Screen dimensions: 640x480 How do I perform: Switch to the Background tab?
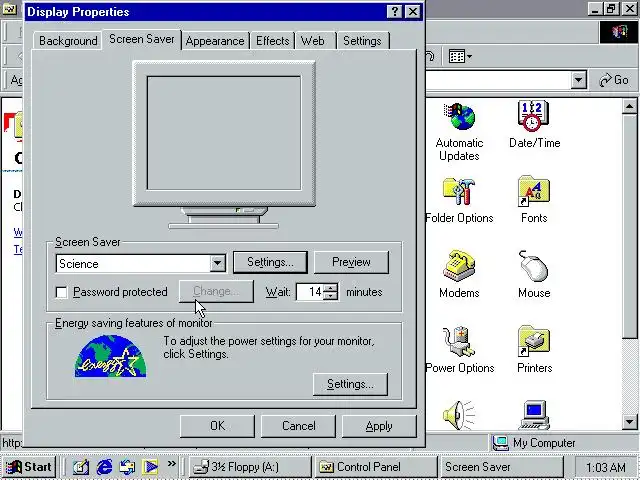point(68,41)
